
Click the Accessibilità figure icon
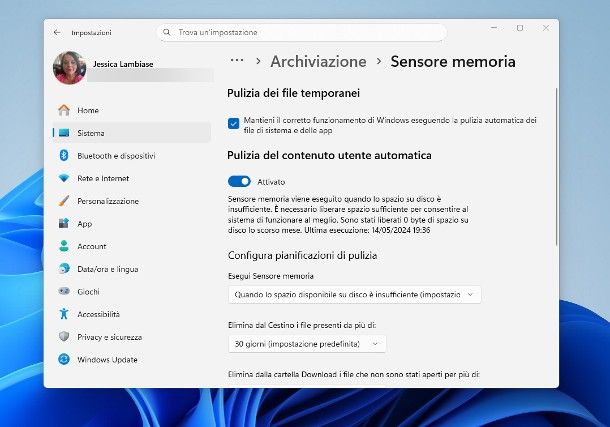coord(64,314)
